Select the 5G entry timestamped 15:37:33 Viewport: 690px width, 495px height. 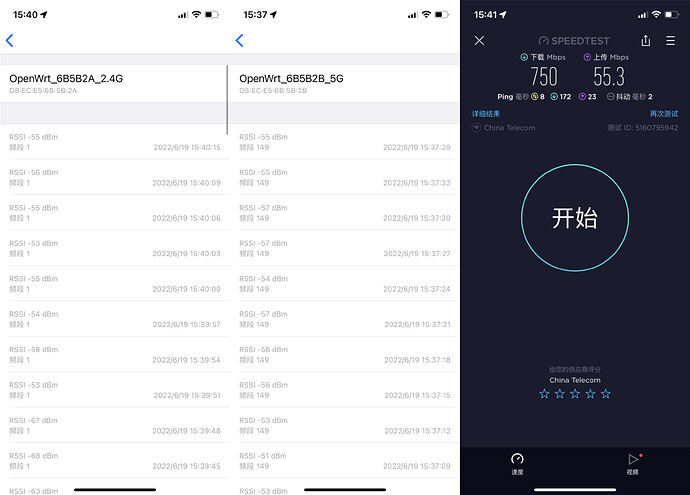point(345,177)
